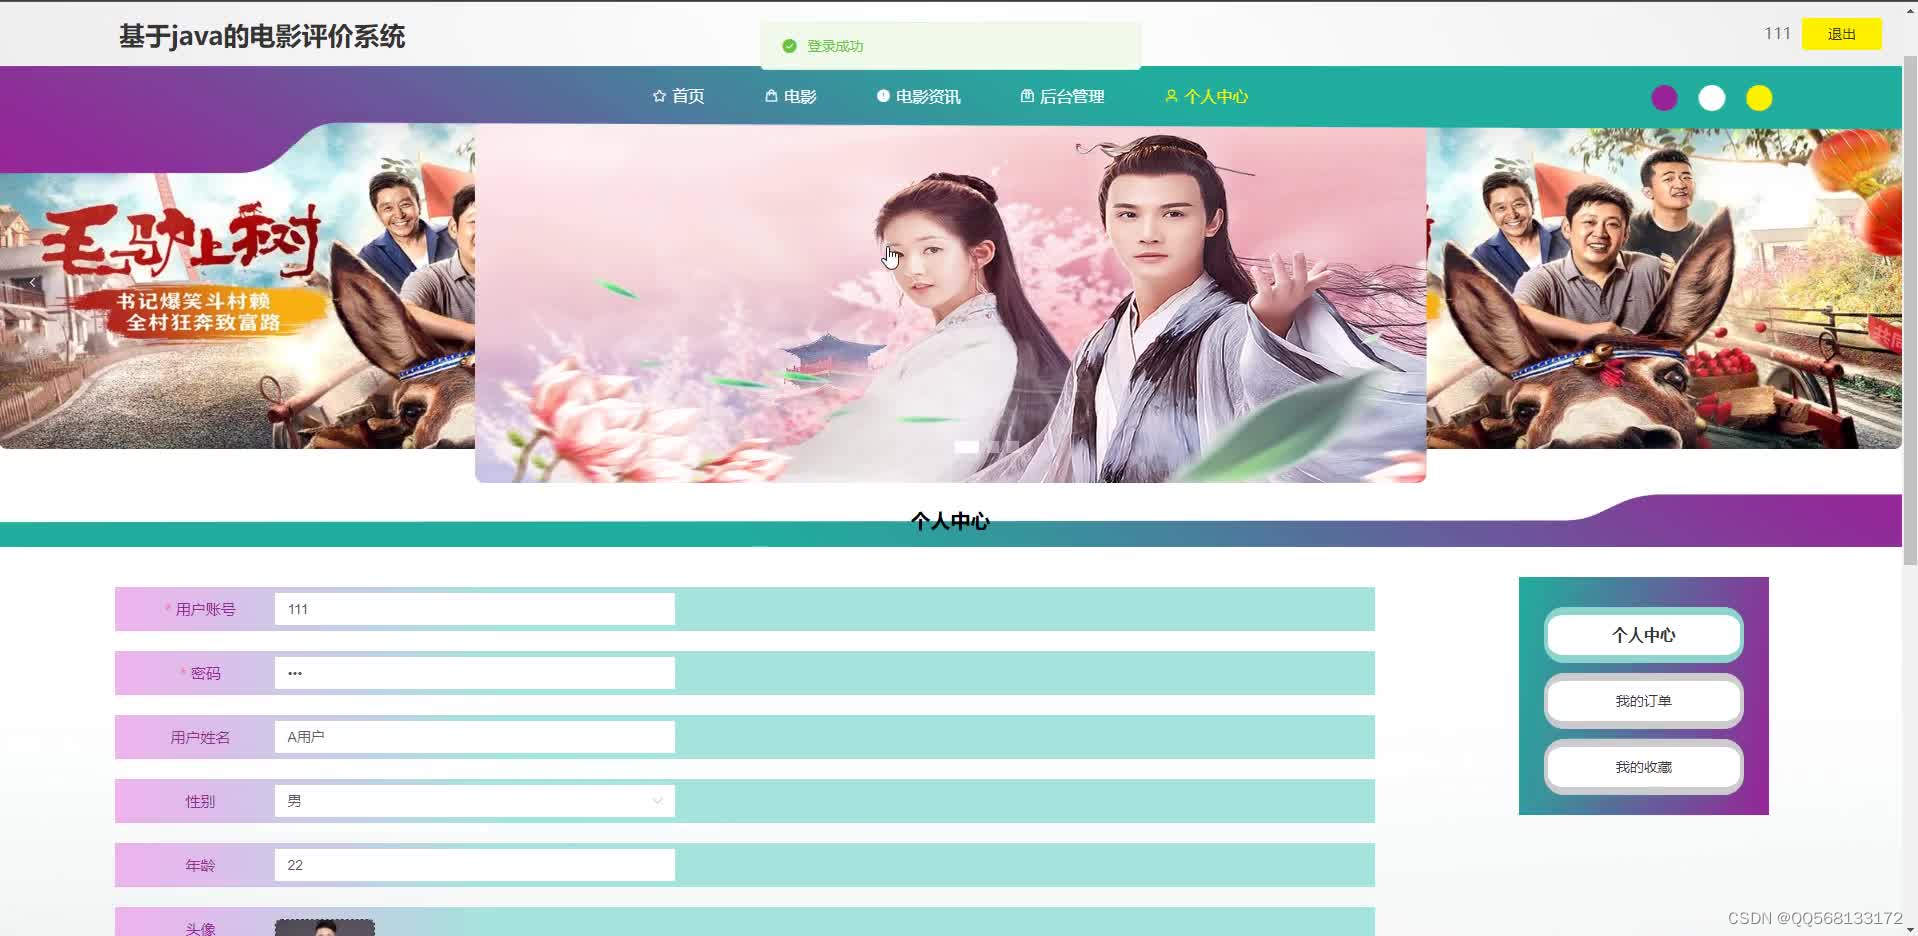The image size is (1918, 936).
Task: Click the person icon beside 个人中心
Action: [x=1171, y=96]
